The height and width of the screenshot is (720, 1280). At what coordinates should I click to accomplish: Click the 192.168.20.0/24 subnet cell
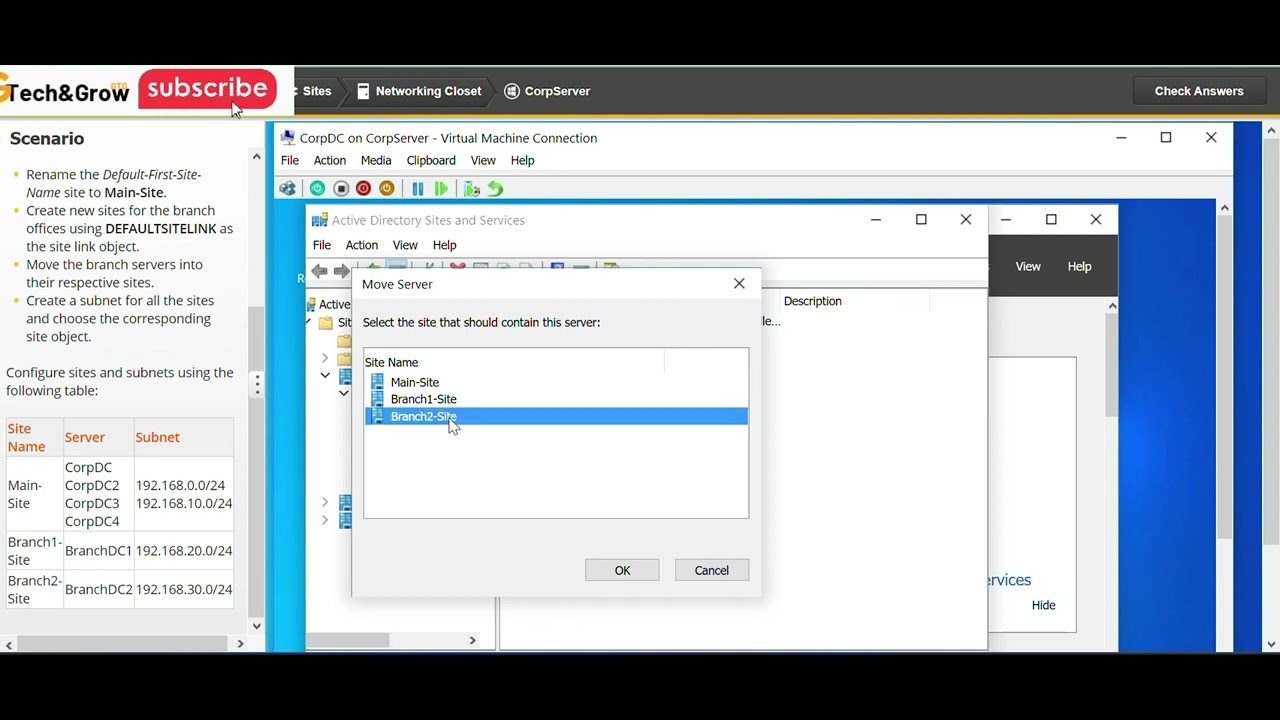pos(184,550)
